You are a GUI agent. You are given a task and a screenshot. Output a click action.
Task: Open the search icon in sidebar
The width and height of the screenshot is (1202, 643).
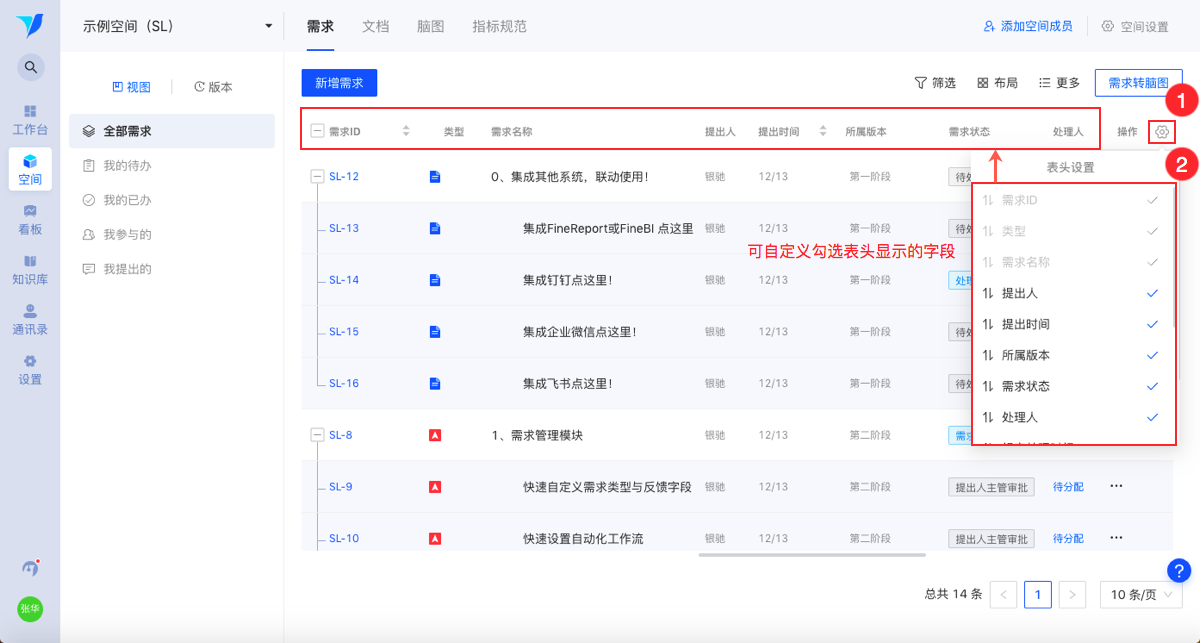(x=30, y=67)
